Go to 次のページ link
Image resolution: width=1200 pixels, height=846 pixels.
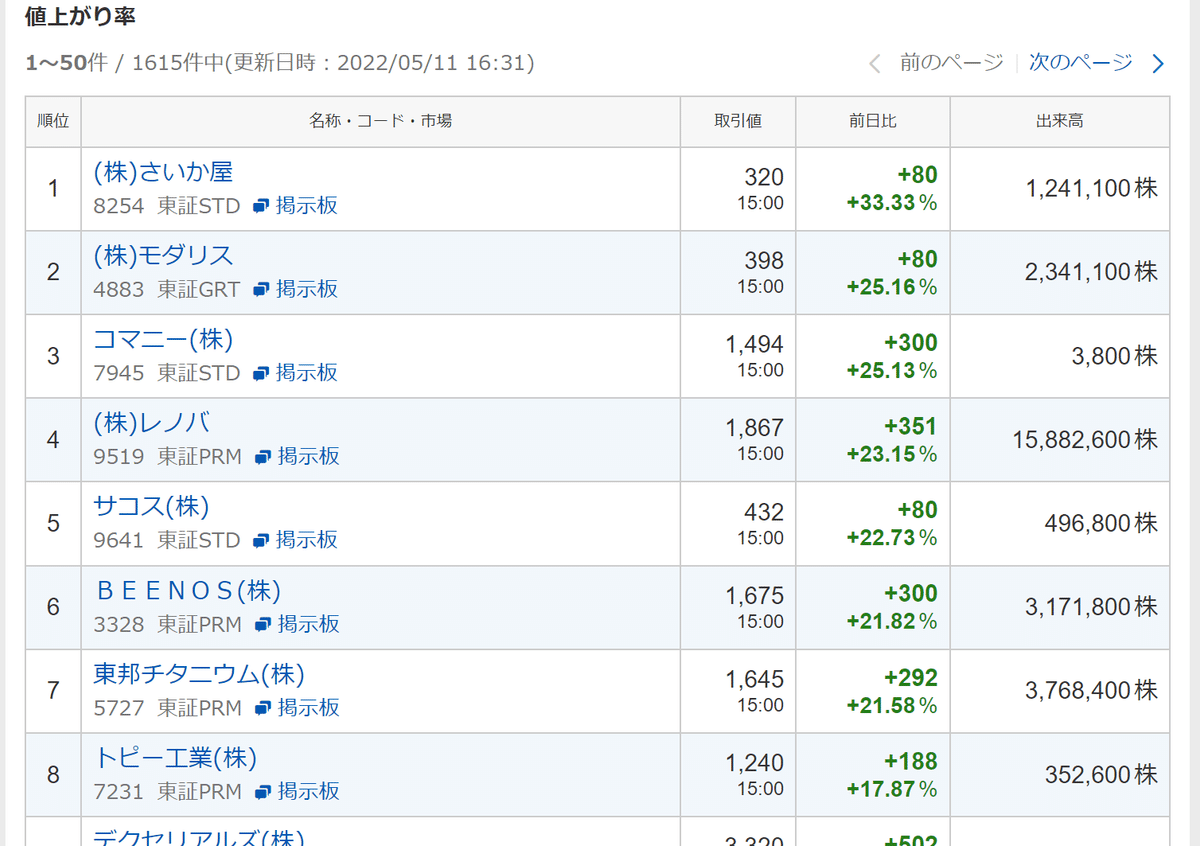tap(1081, 63)
